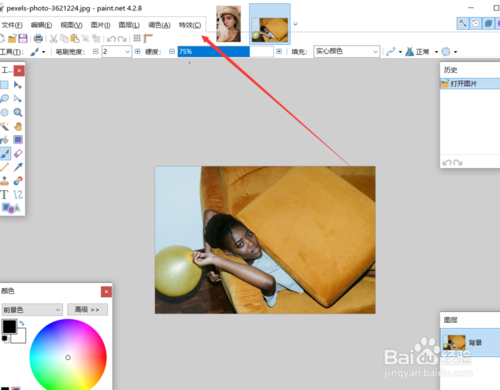Viewport: 500px width, 390px height.
Task: Click the Save floppy disk icon
Action: tap(23, 39)
